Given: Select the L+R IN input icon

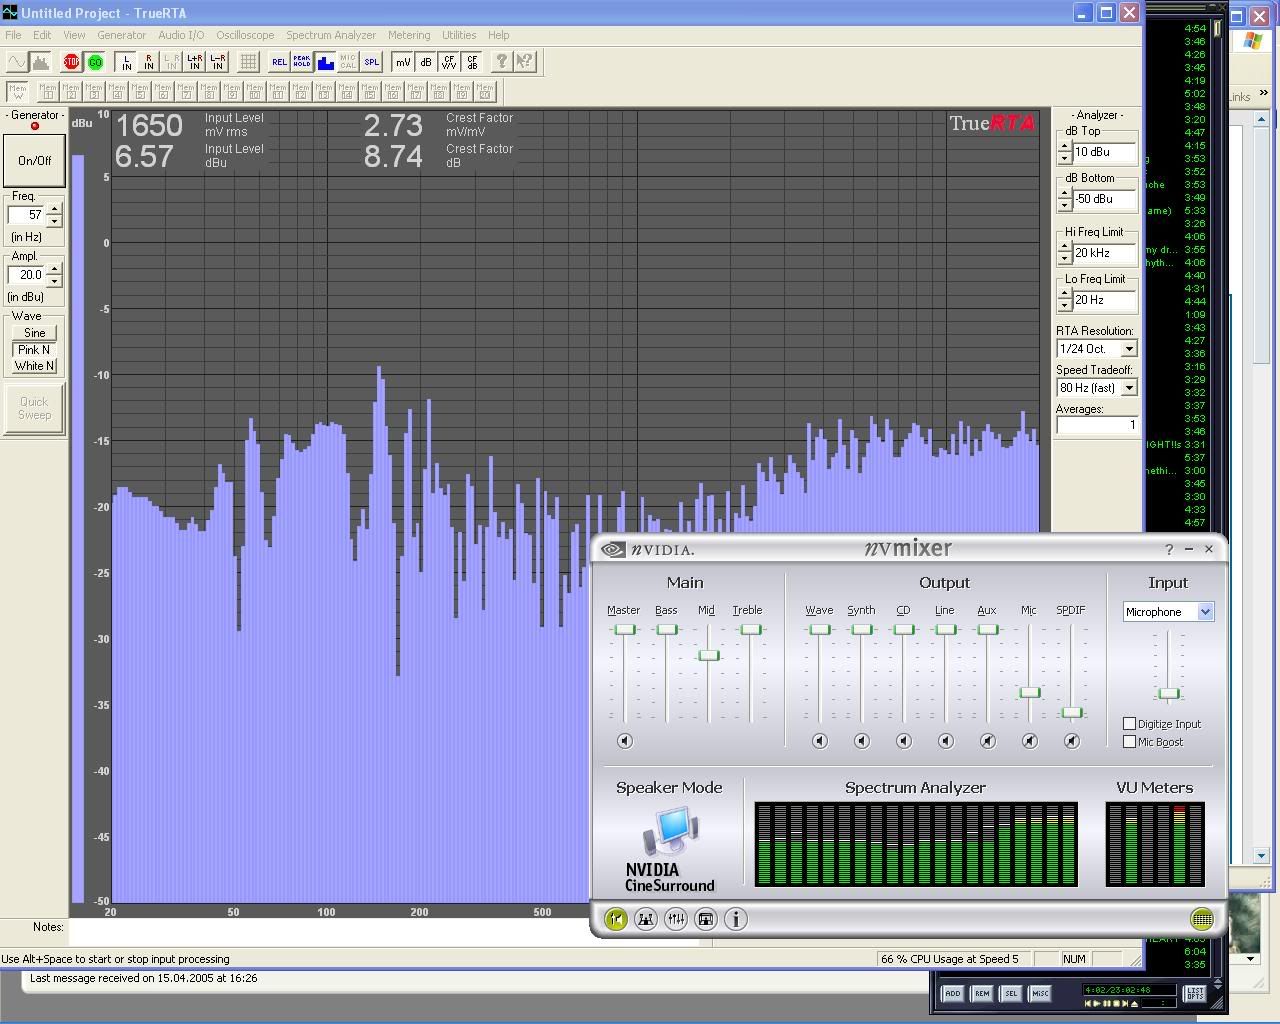Looking at the screenshot, I should (x=194, y=62).
